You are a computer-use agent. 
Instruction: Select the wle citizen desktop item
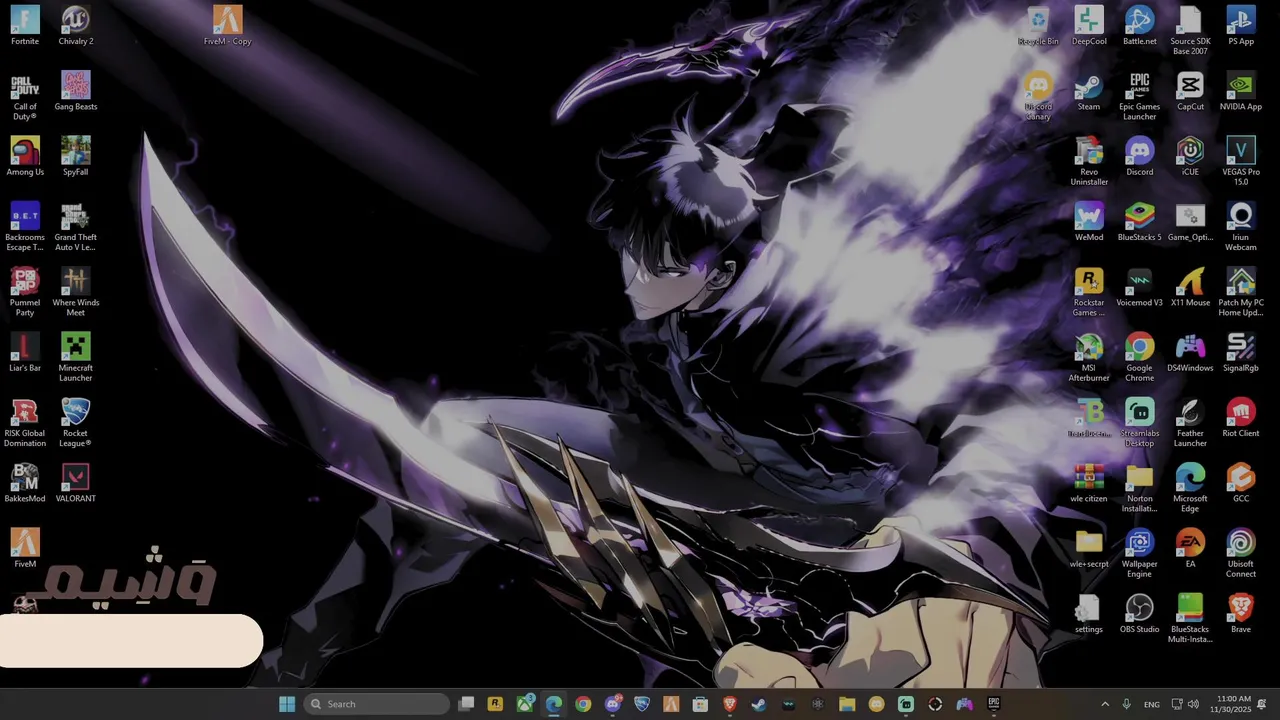[x=1089, y=483]
